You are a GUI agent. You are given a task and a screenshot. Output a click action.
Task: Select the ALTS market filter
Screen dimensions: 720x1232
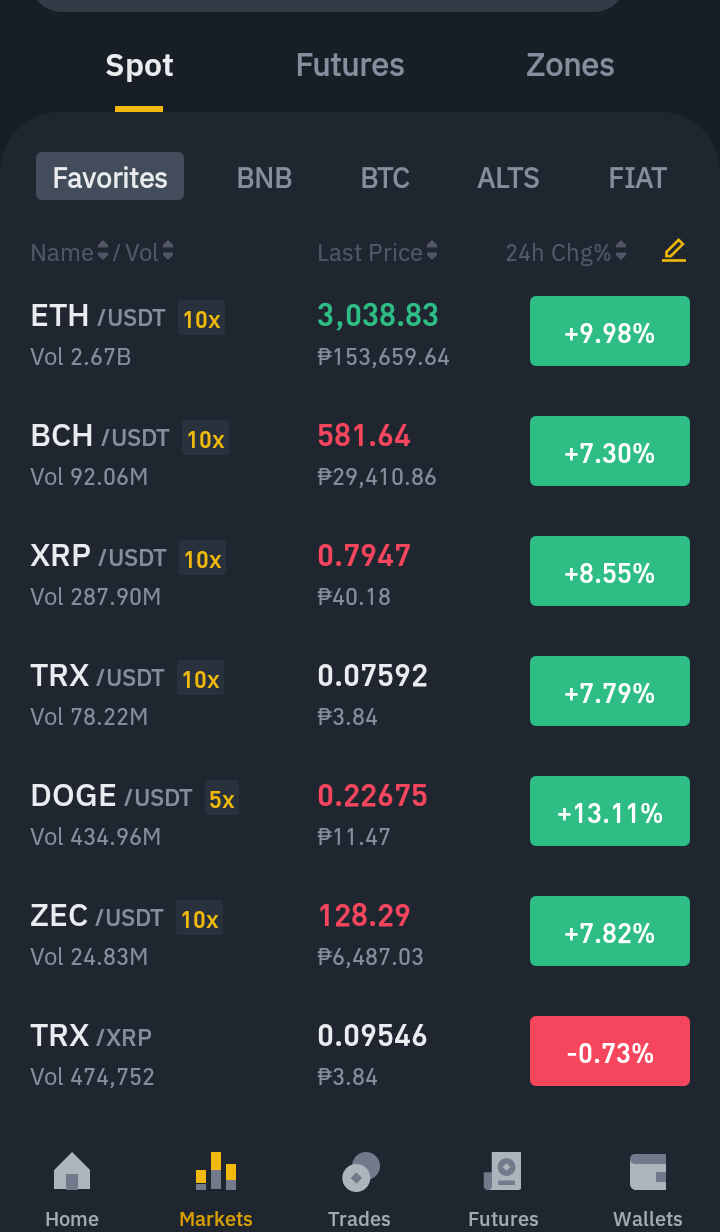pos(508,177)
